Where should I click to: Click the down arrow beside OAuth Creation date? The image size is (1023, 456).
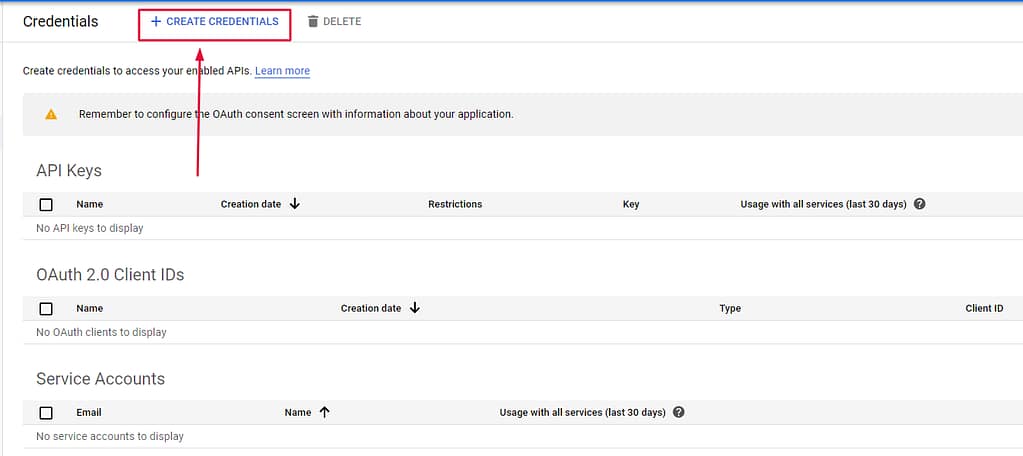415,308
